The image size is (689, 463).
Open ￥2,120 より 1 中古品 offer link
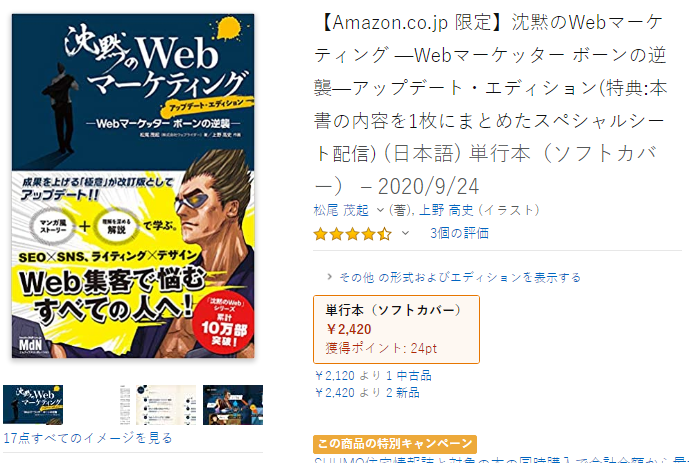tap(373, 376)
